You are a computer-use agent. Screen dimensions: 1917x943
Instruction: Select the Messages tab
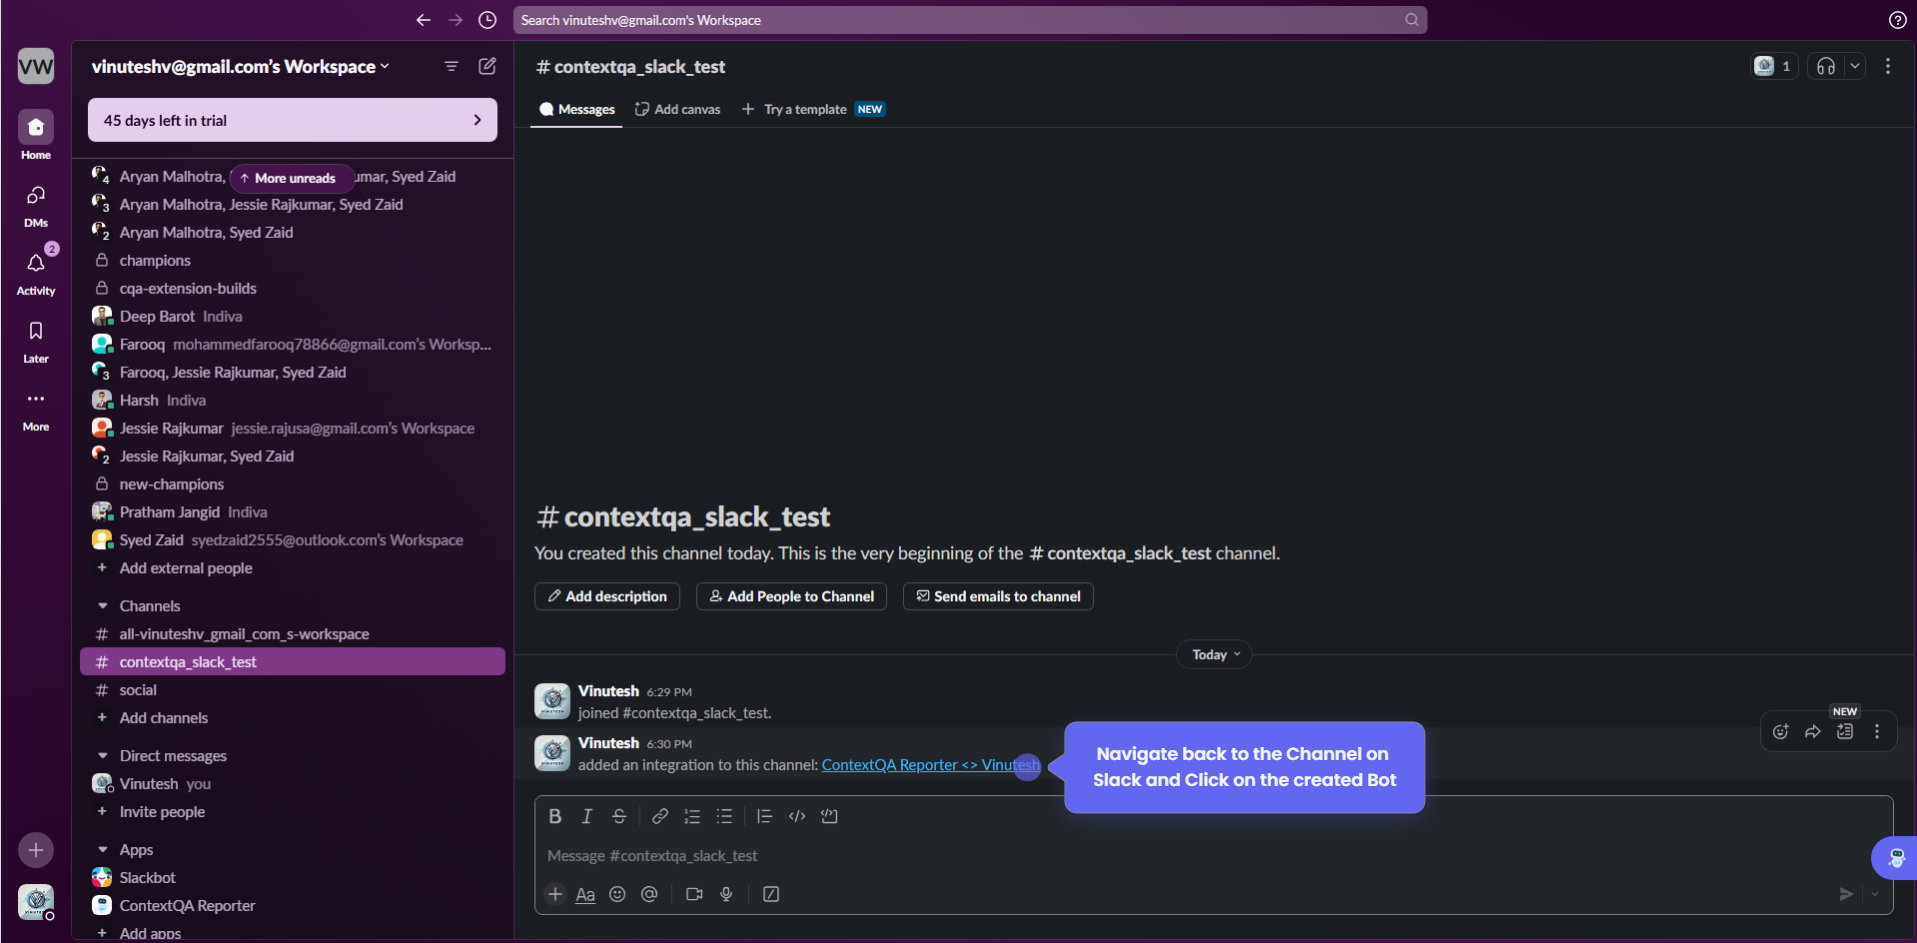click(577, 109)
